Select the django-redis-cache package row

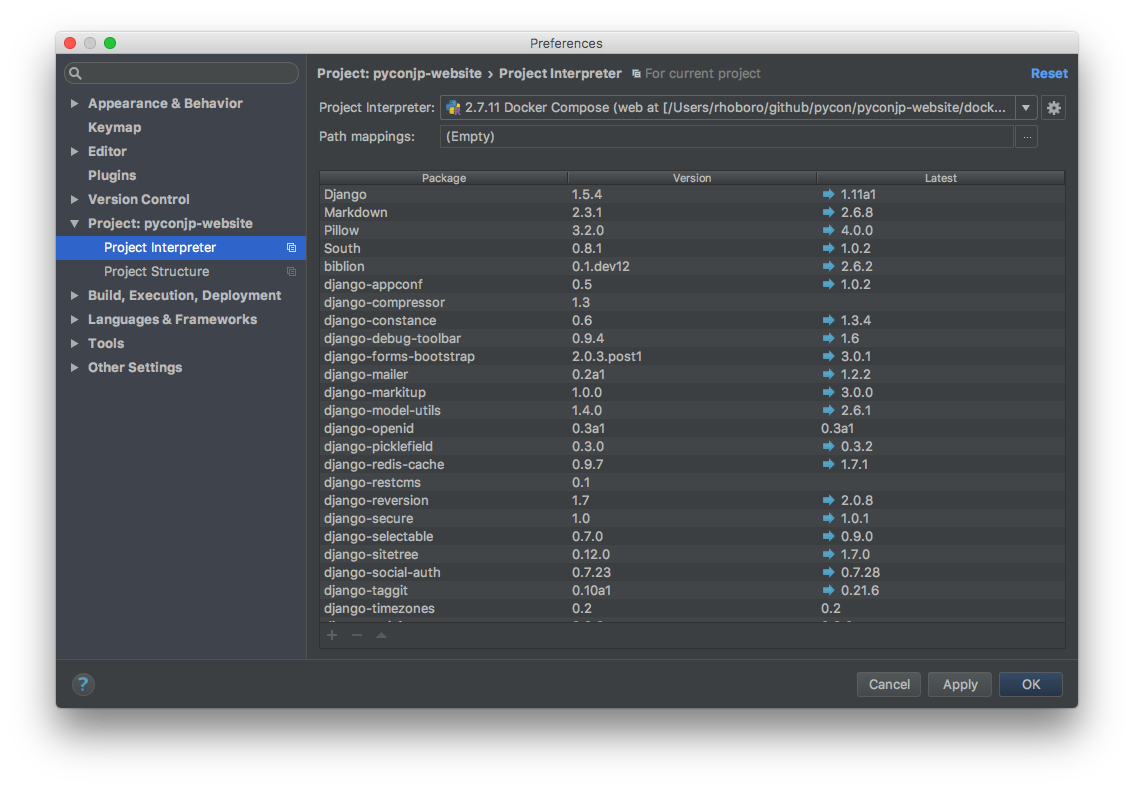692,465
